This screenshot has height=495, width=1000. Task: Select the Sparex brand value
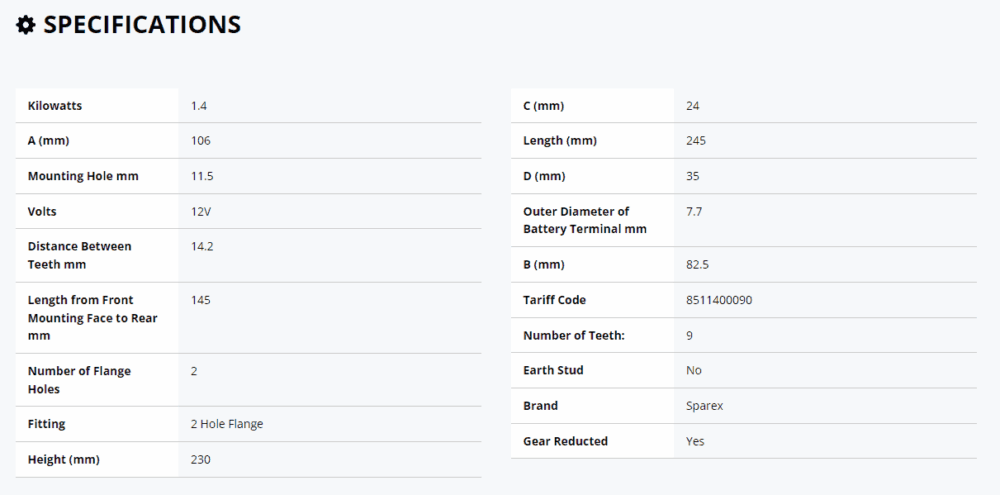(705, 406)
